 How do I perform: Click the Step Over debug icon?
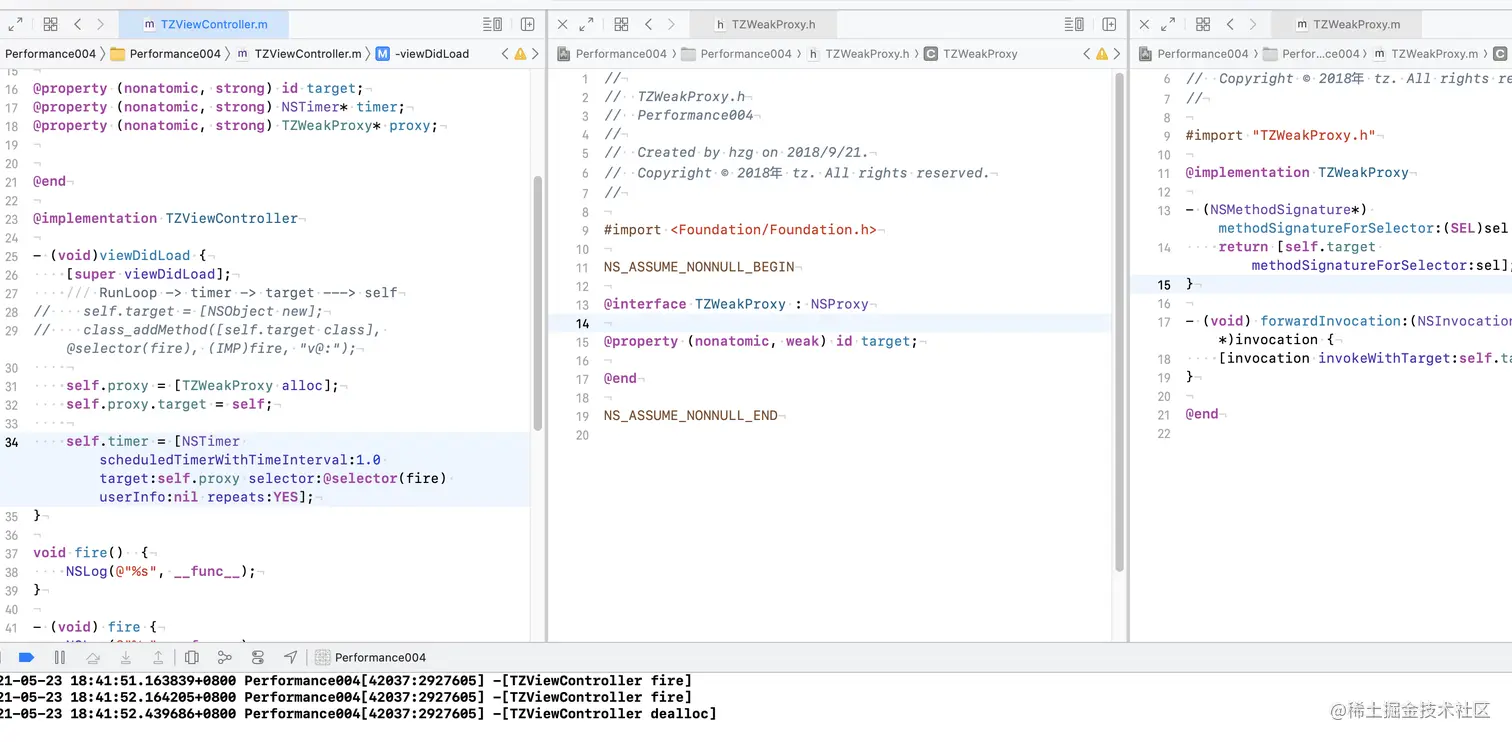[93, 657]
